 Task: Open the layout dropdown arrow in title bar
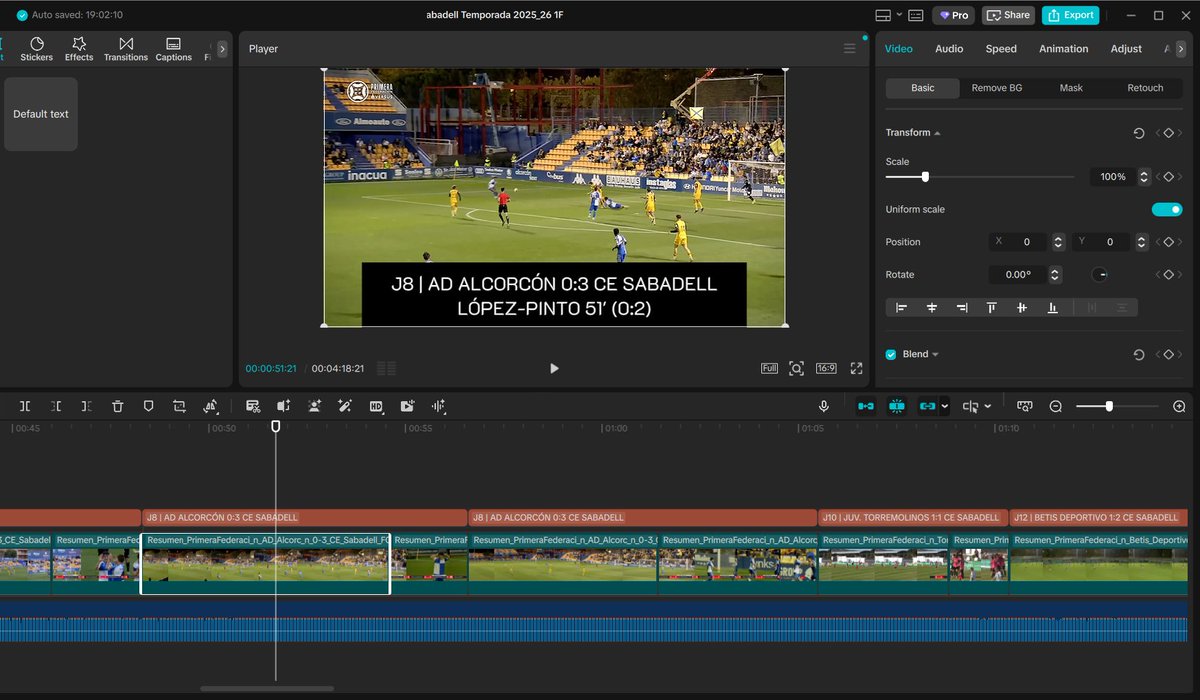point(899,15)
